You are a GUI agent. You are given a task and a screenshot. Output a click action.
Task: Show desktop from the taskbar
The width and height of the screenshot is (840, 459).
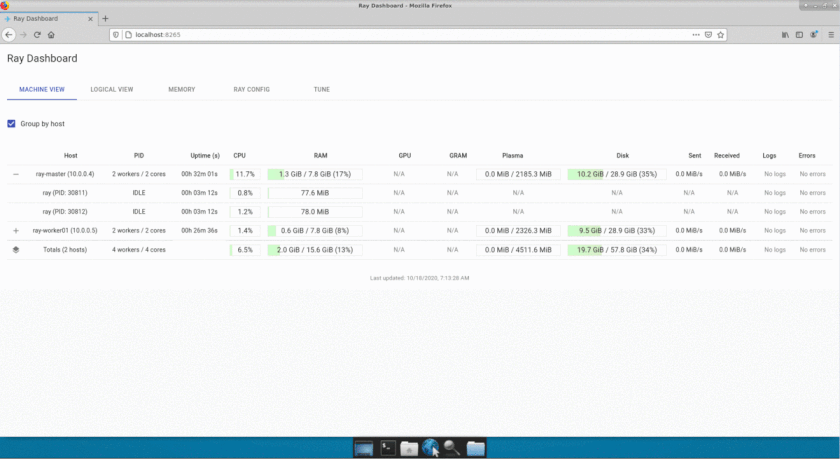[363, 448]
